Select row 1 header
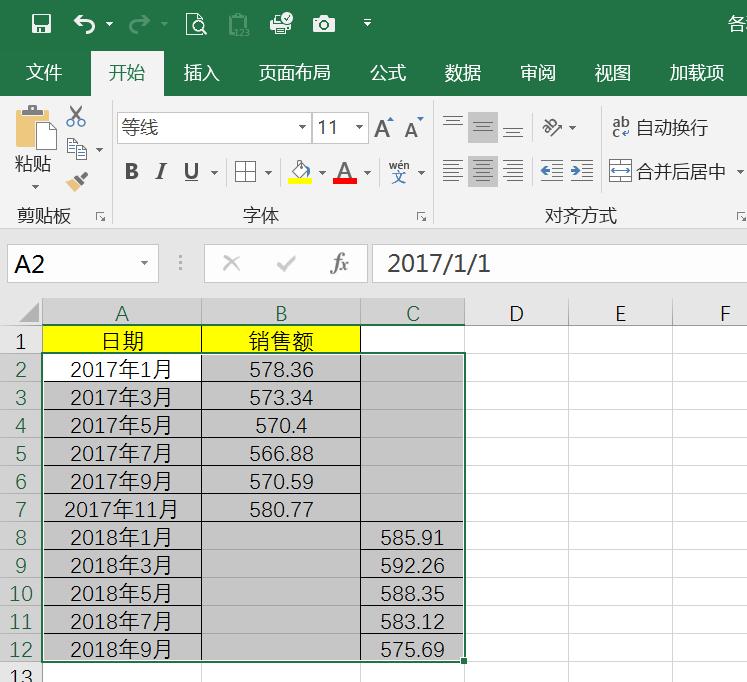The height and width of the screenshot is (682, 747). 20,341
